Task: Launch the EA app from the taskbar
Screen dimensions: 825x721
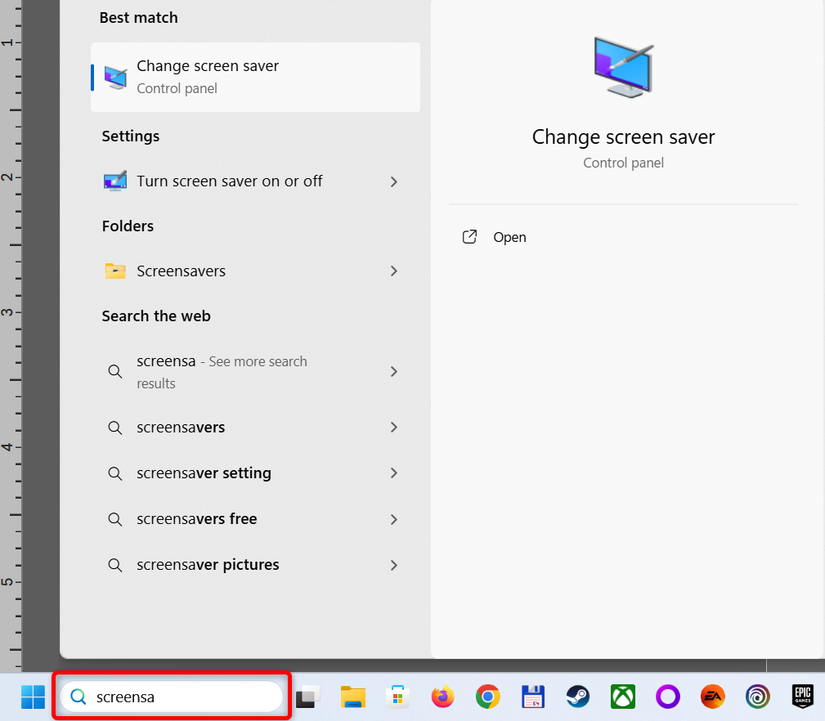Action: [x=712, y=696]
